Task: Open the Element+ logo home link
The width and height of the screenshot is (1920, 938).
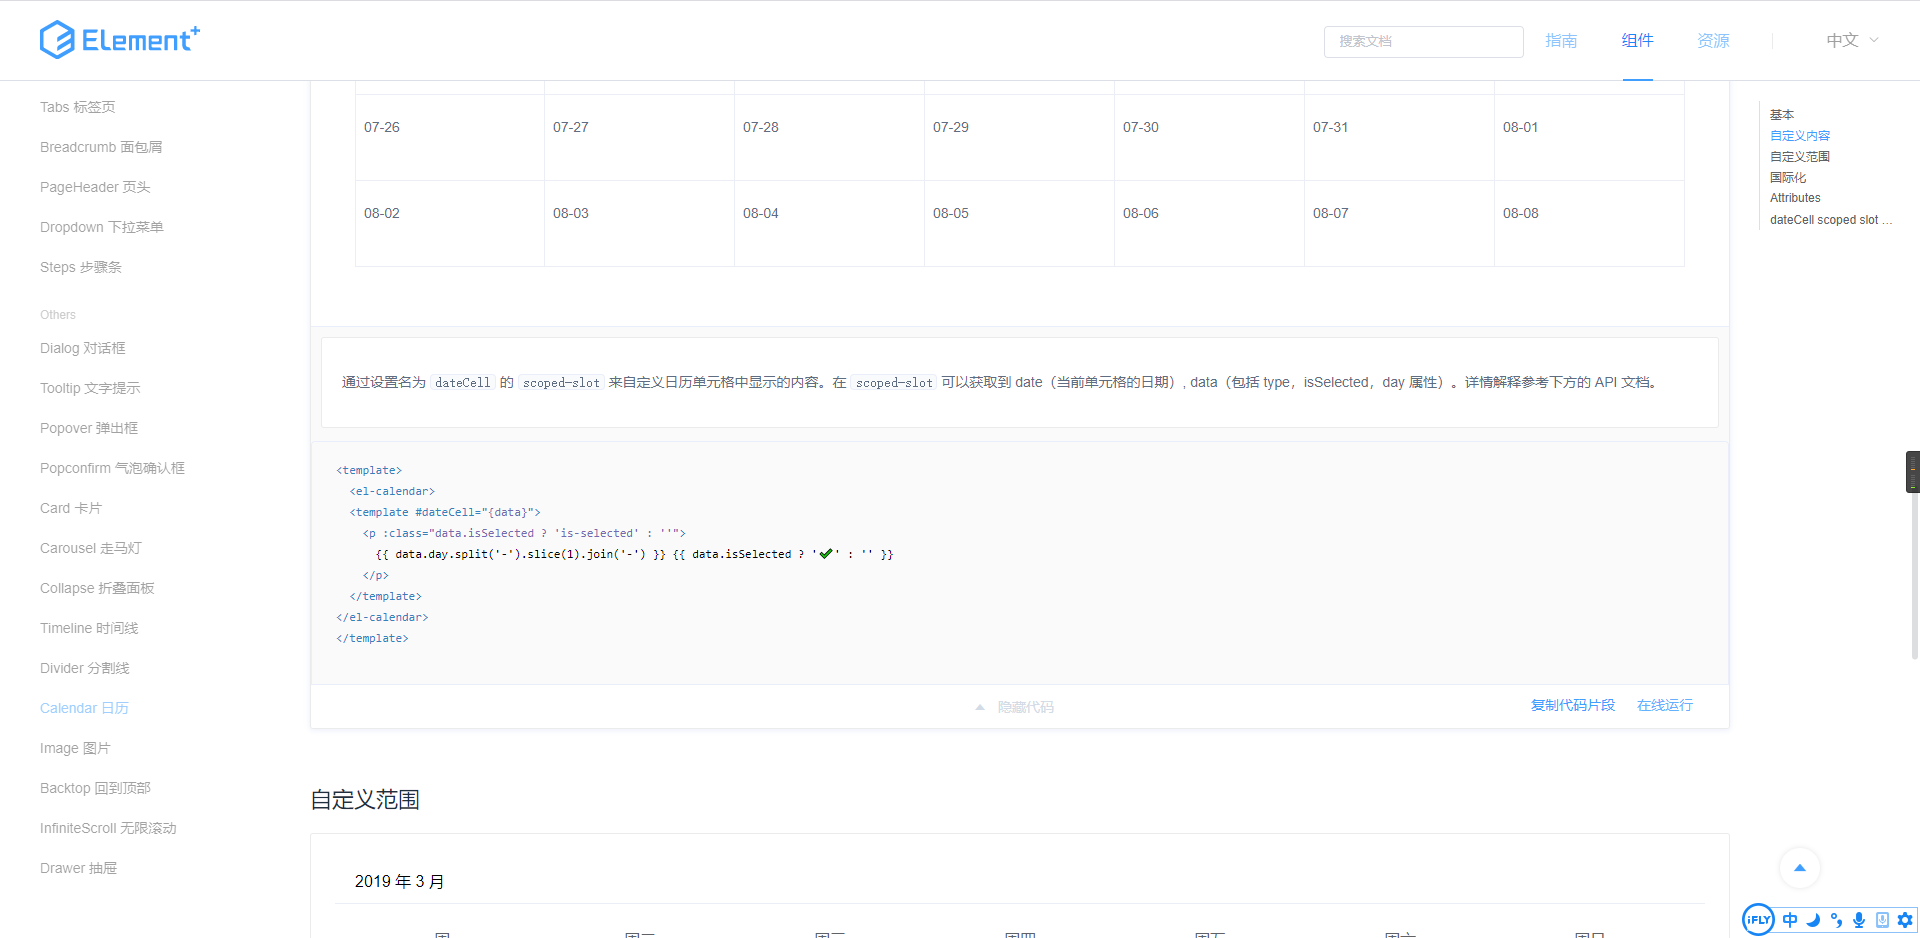Action: pyautogui.click(x=120, y=40)
